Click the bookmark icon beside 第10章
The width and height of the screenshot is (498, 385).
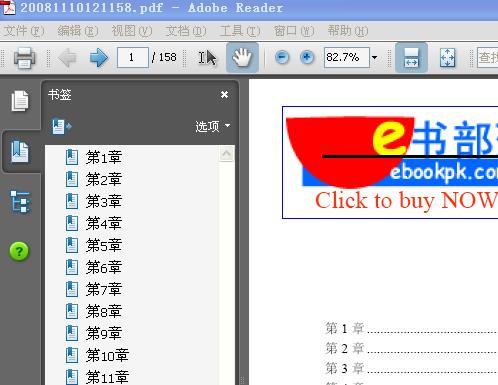(72, 355)
